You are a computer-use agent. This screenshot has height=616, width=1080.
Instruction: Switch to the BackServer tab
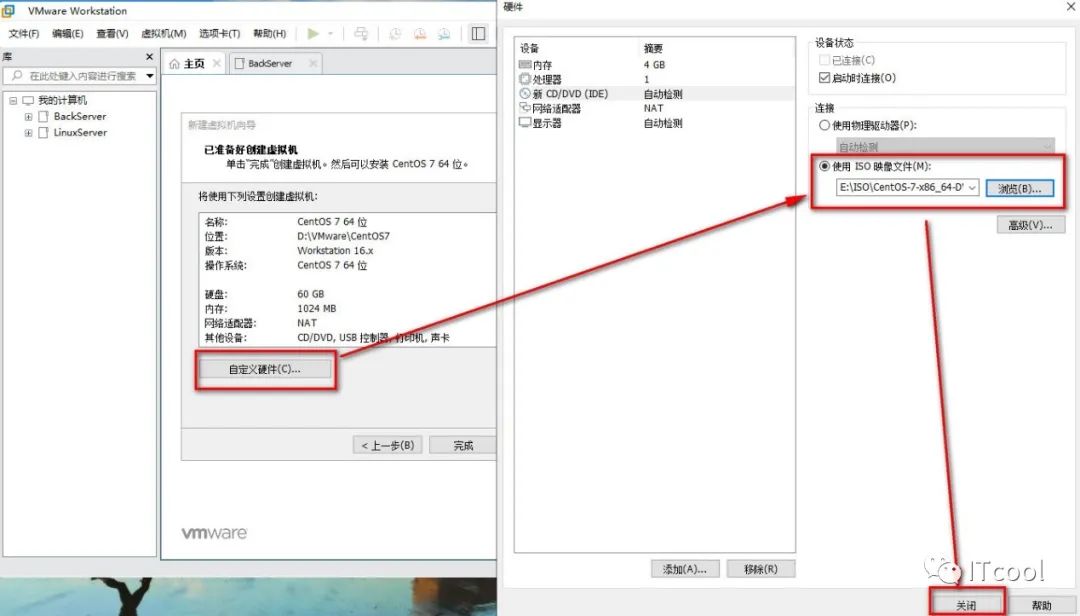click(x=270, y=63)
